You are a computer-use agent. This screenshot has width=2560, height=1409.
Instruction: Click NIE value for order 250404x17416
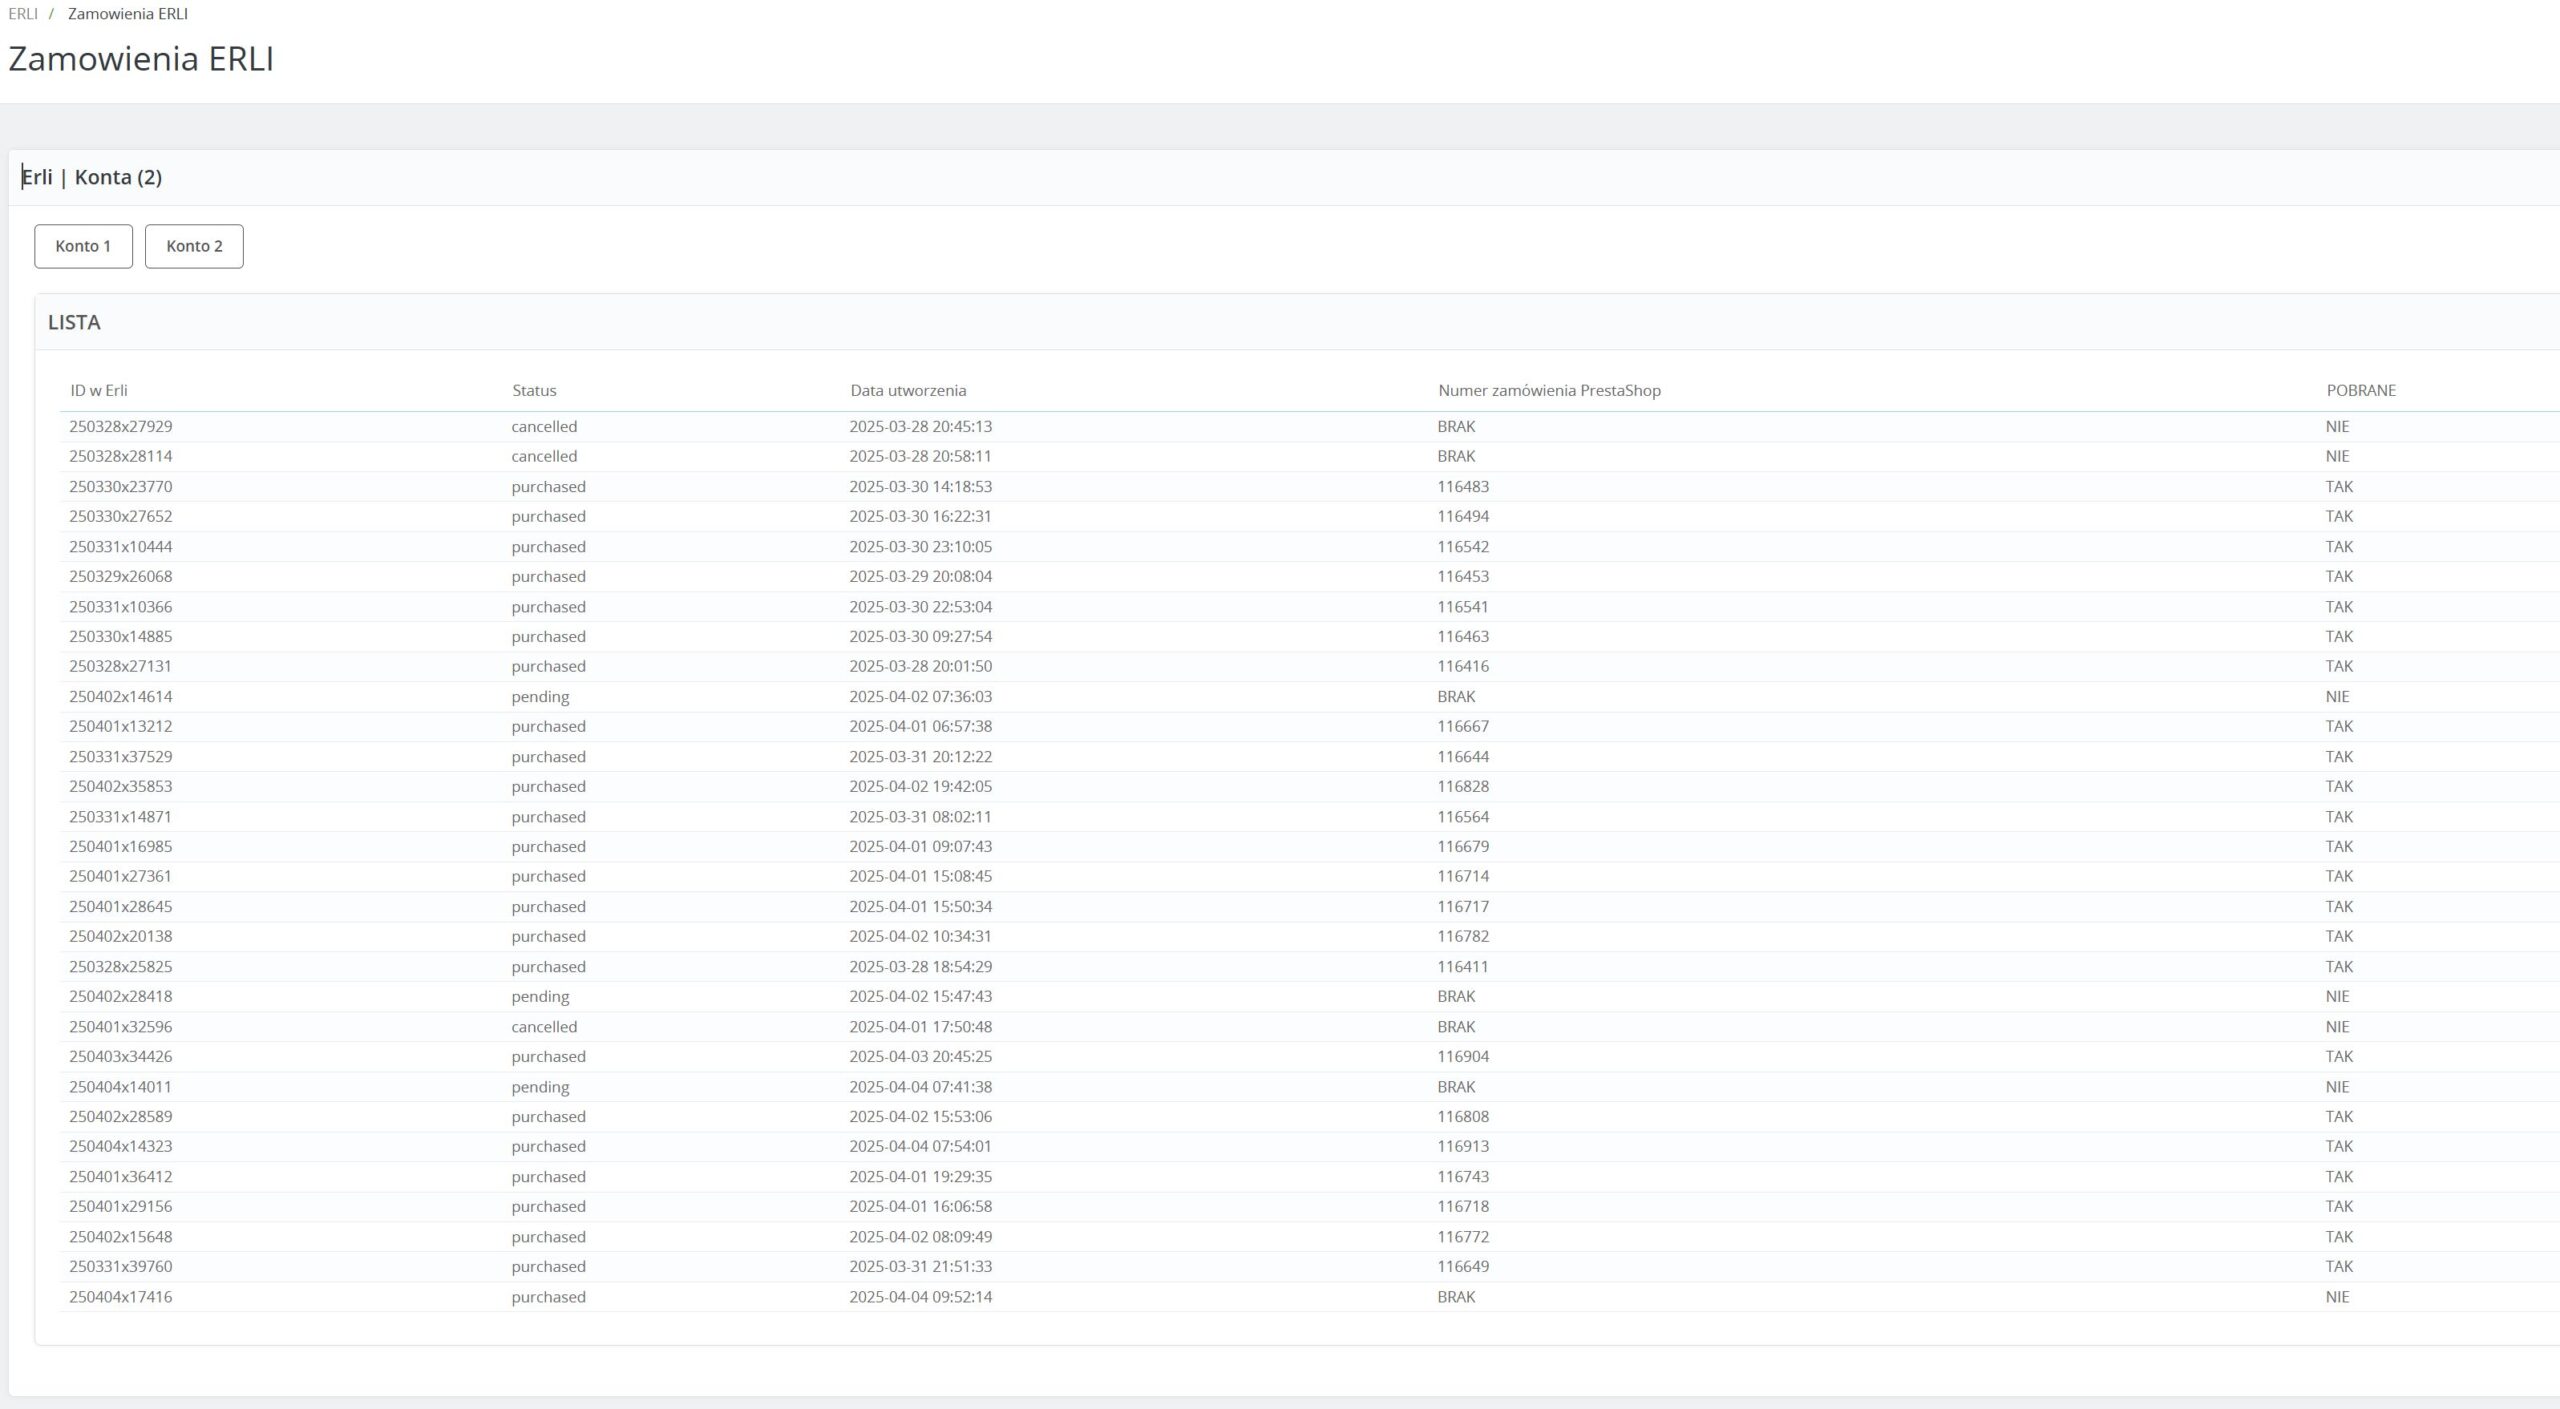click(x=2337, y=1296)
